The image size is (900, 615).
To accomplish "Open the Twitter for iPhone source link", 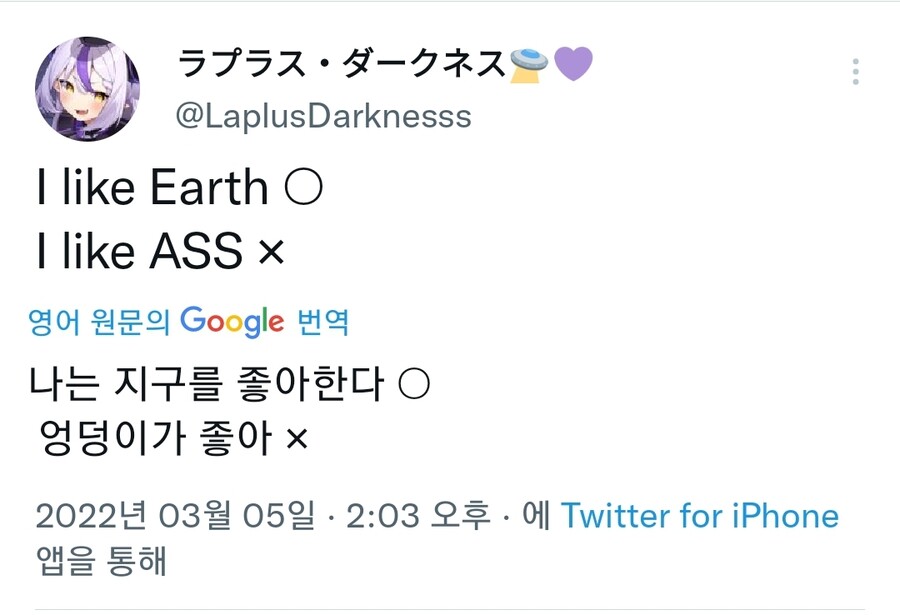I will (x=699, y=516).
